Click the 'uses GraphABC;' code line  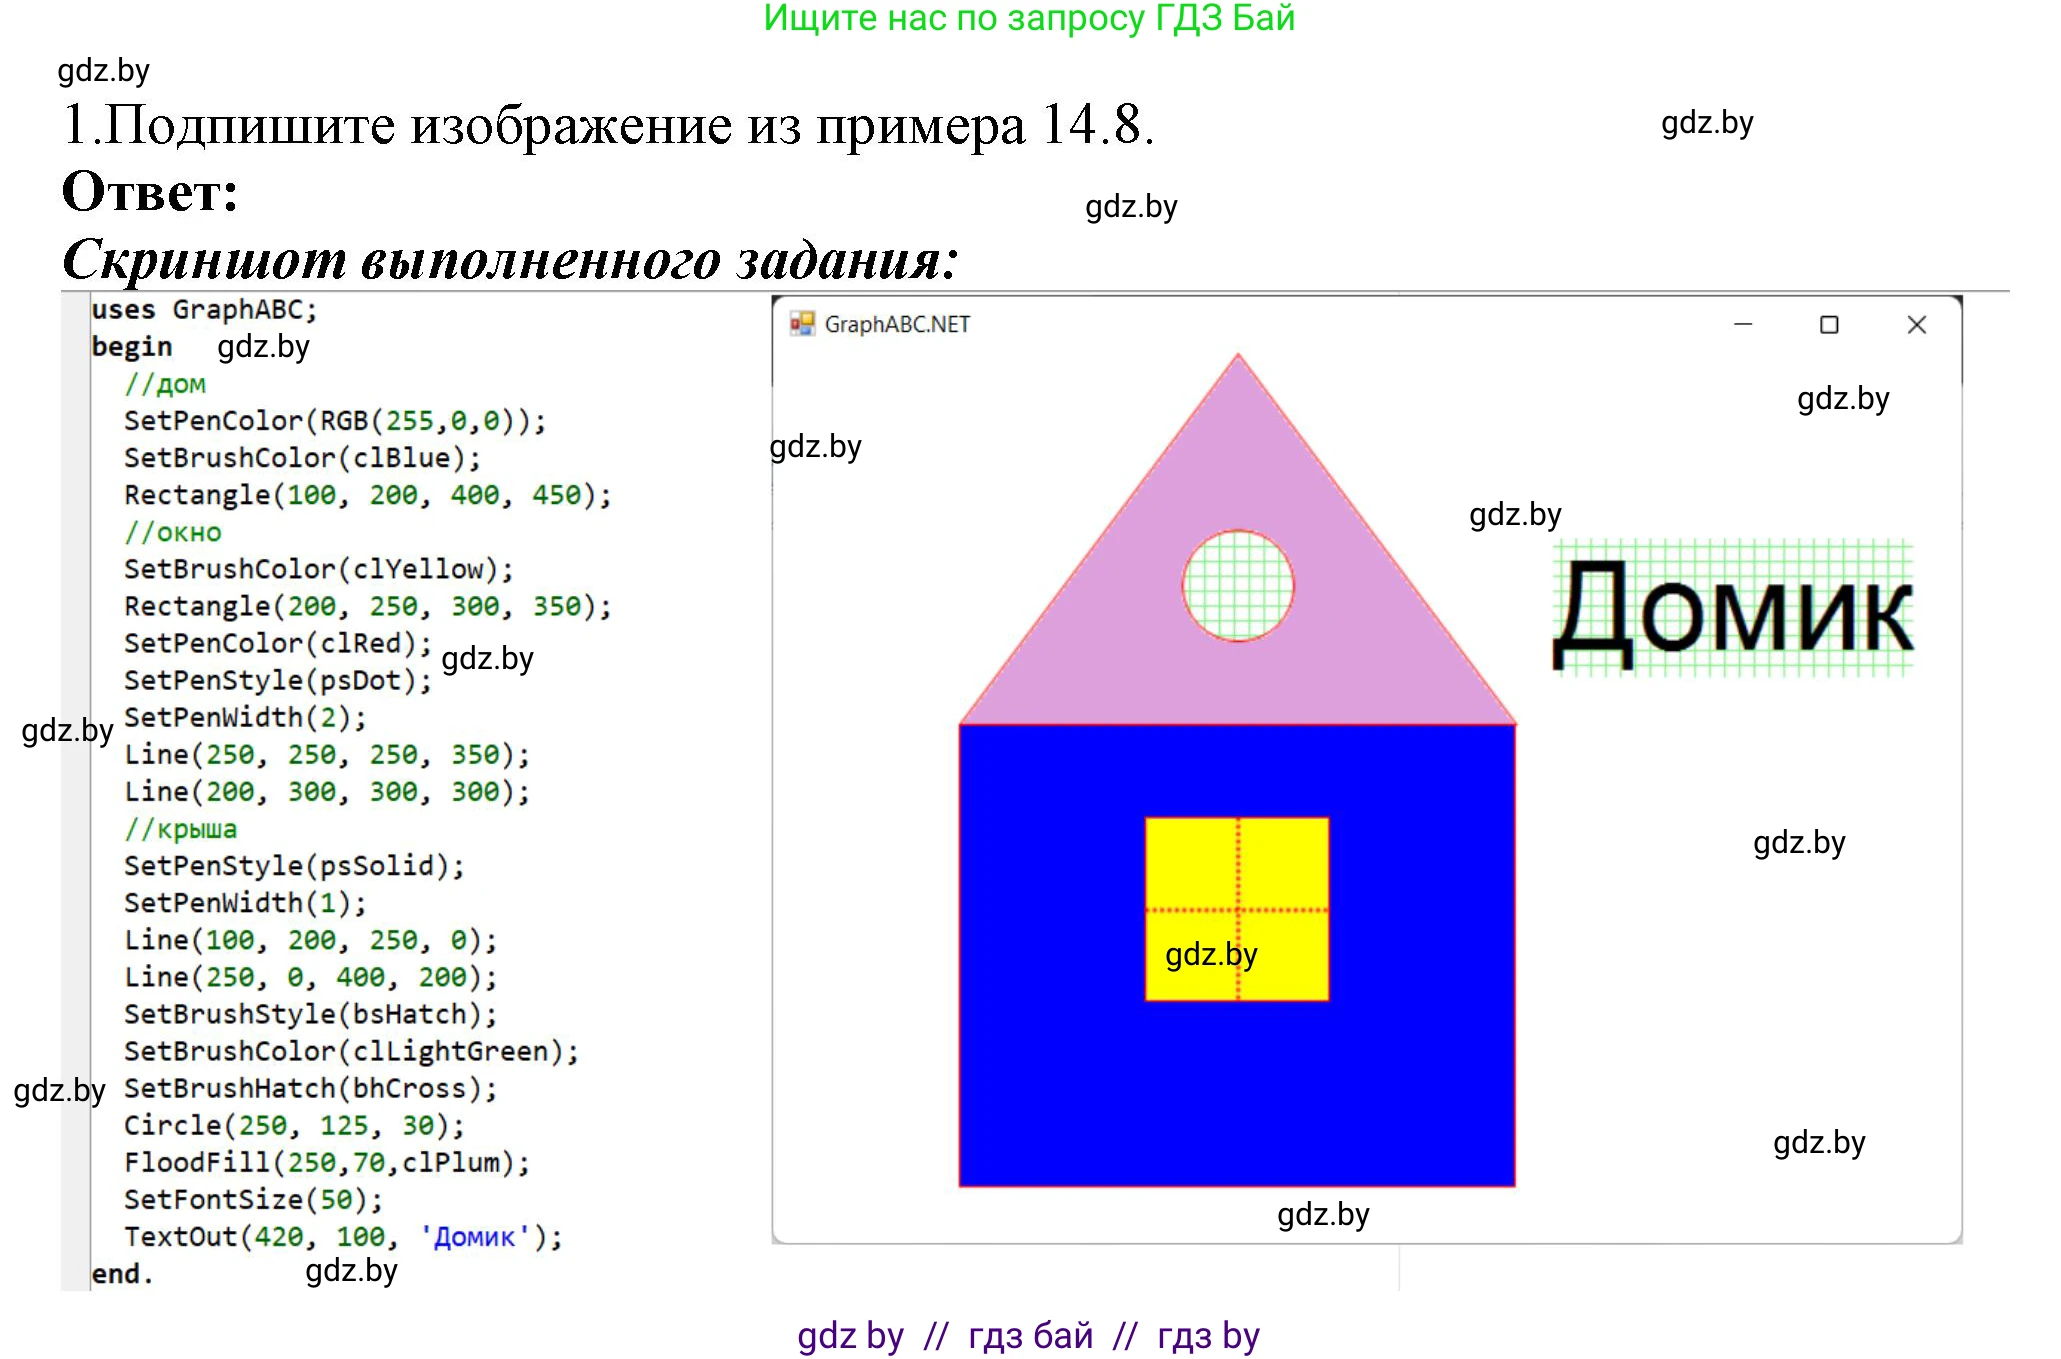(x=205, y=310)
